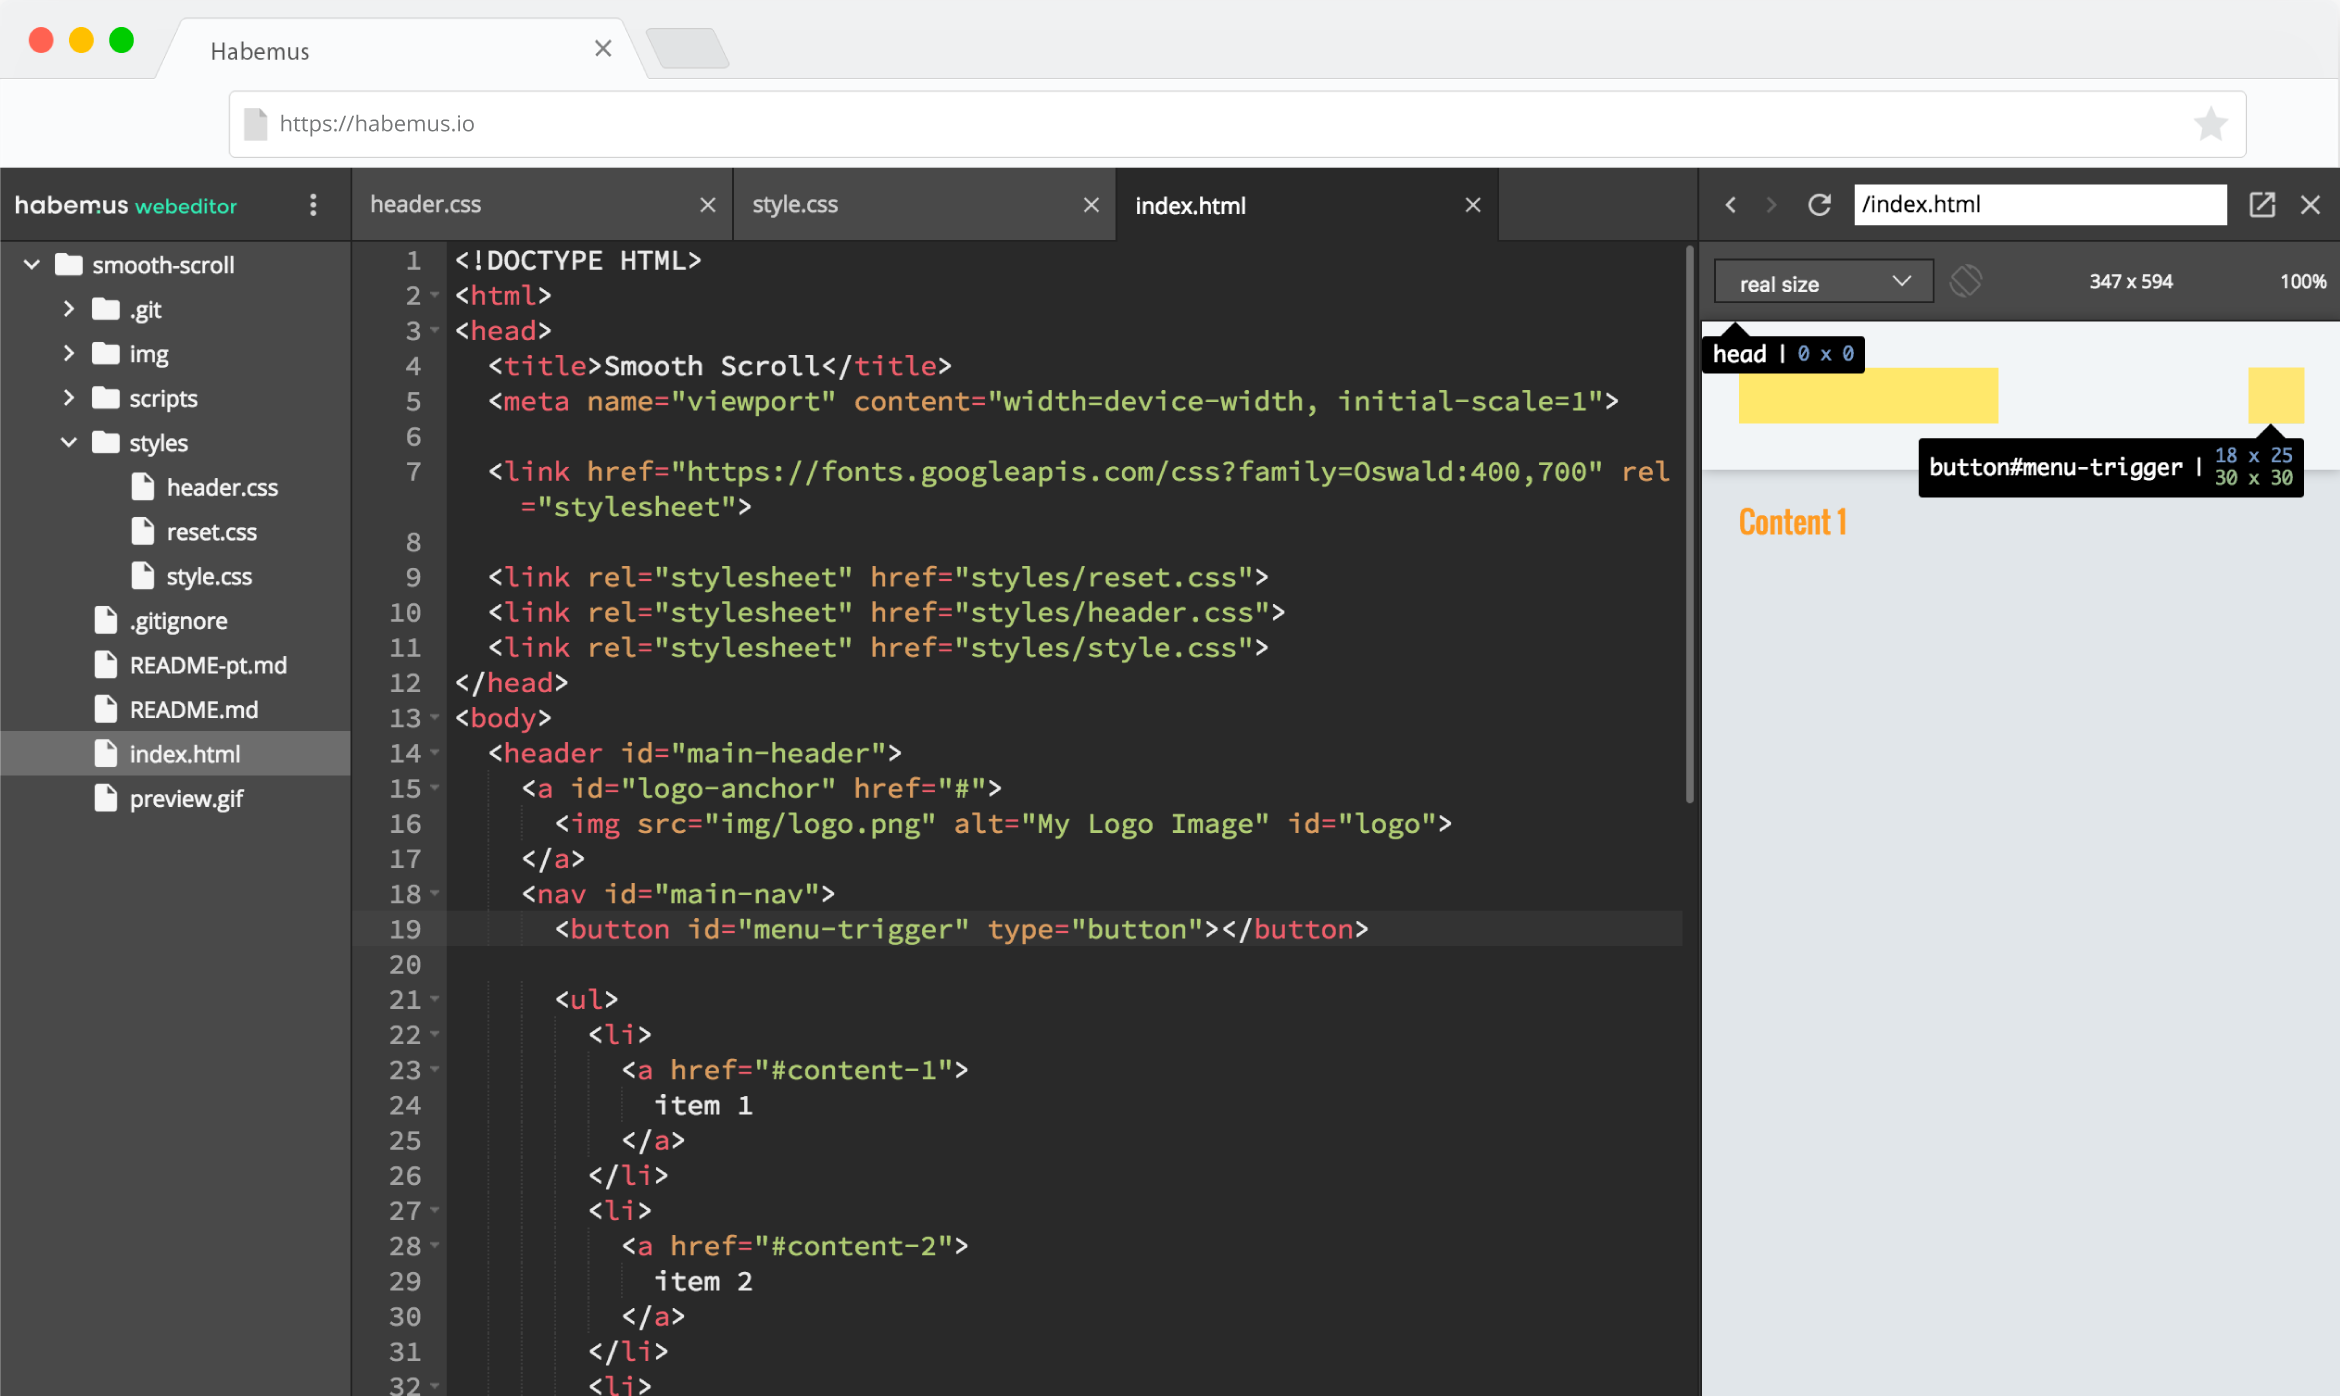Click the preview reload icon
The width and height of the screenshot is (2340, 1396).
pos(1819,205)
